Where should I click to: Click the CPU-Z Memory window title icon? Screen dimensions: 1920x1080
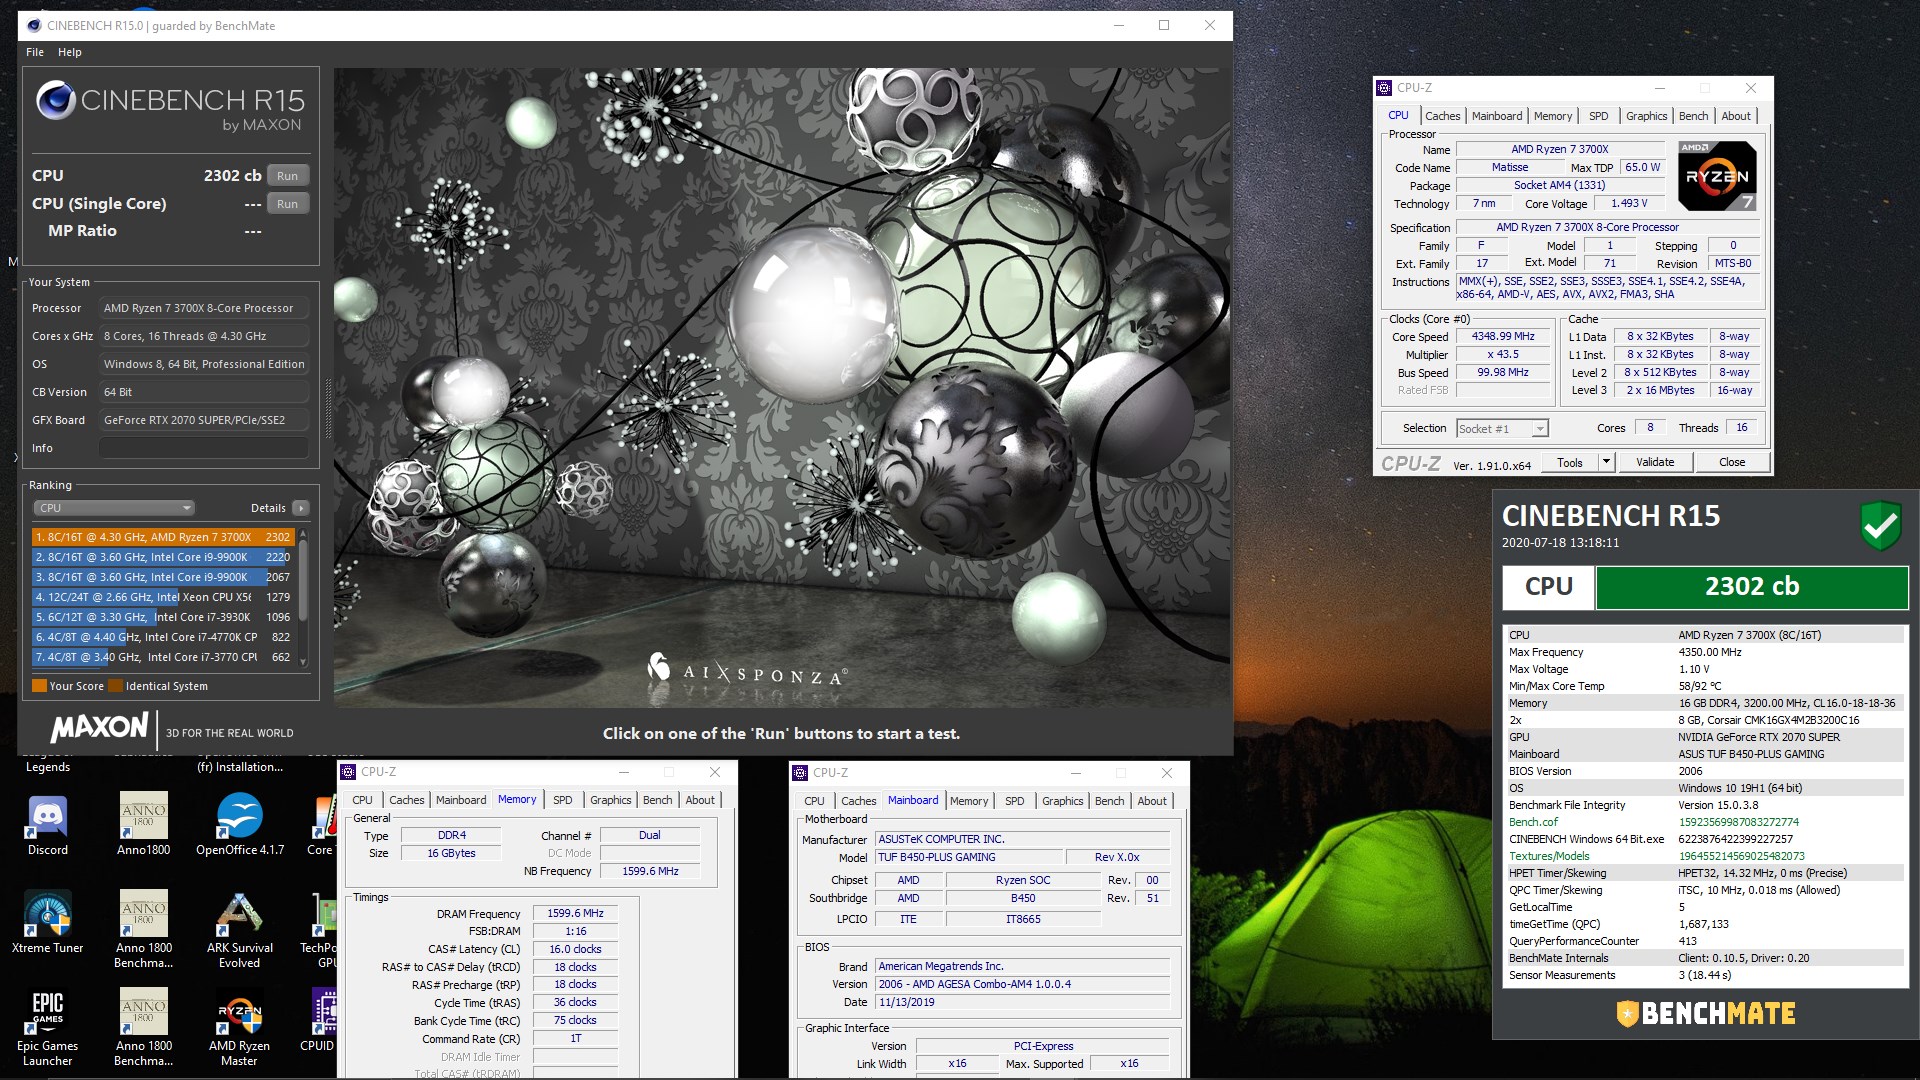[x=348, y=772]
